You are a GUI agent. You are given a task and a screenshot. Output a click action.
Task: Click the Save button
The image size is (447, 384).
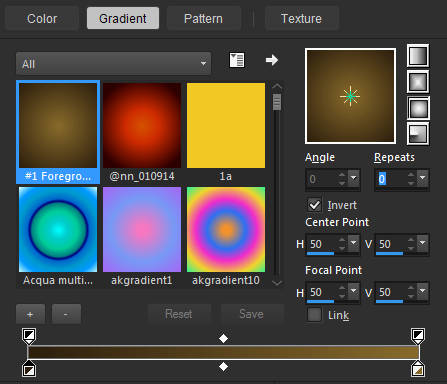coord(252,314)
